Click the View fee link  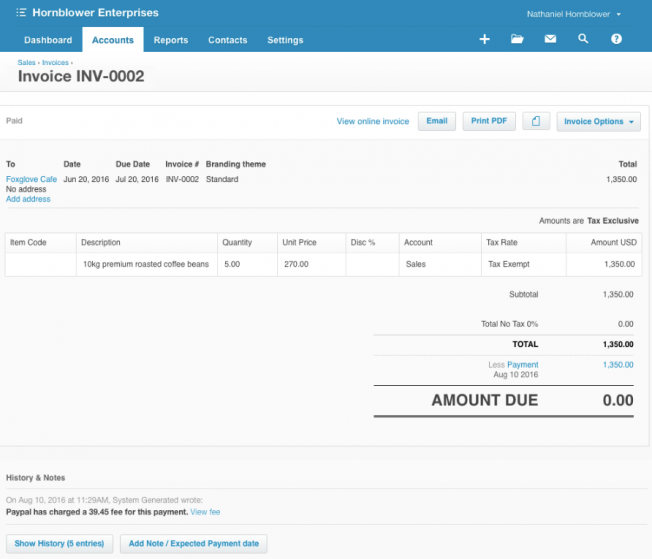(205, 512)
